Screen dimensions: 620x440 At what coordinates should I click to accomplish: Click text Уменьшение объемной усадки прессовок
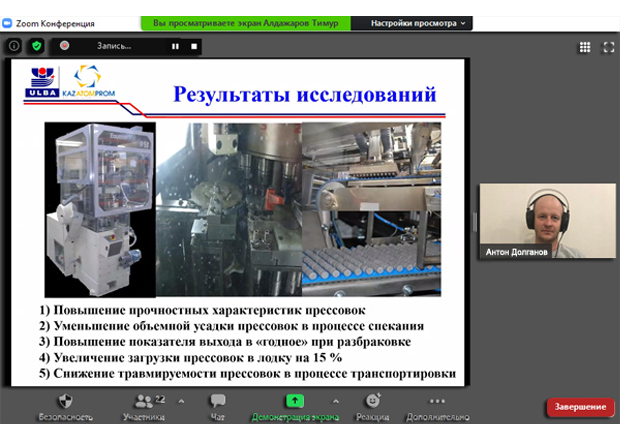click(x=175, y=326)
